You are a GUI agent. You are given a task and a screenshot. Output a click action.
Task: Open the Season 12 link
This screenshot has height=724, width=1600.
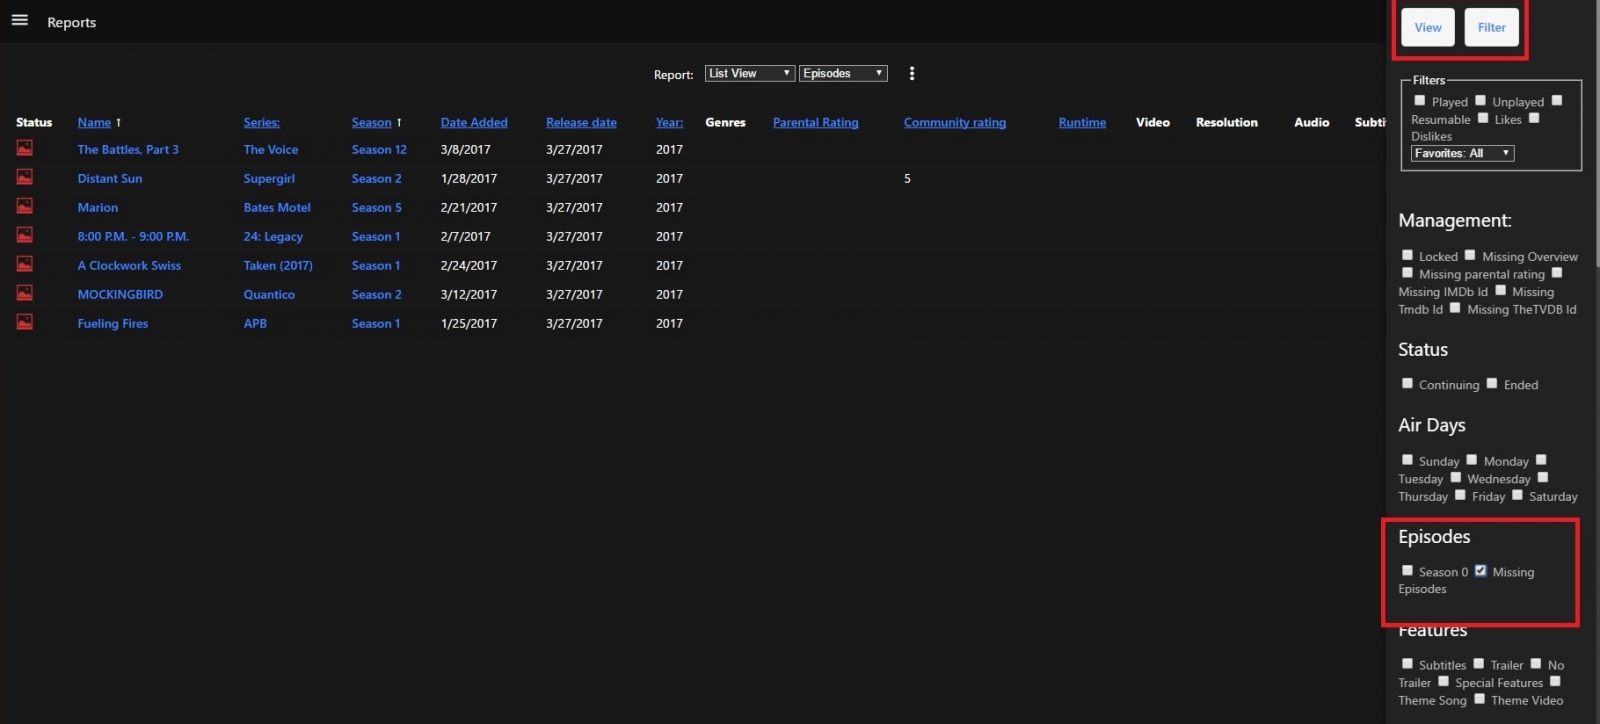379,149
